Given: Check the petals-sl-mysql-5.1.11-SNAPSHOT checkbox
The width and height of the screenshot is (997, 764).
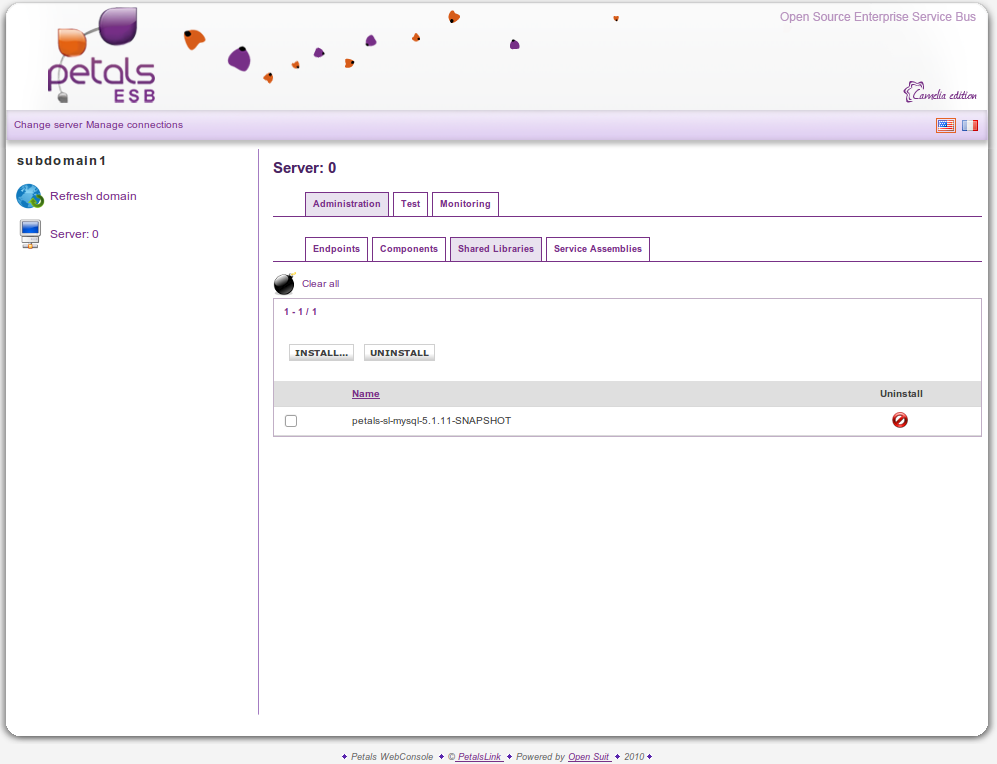Looking at the screenshot, I should click(291, 421).
